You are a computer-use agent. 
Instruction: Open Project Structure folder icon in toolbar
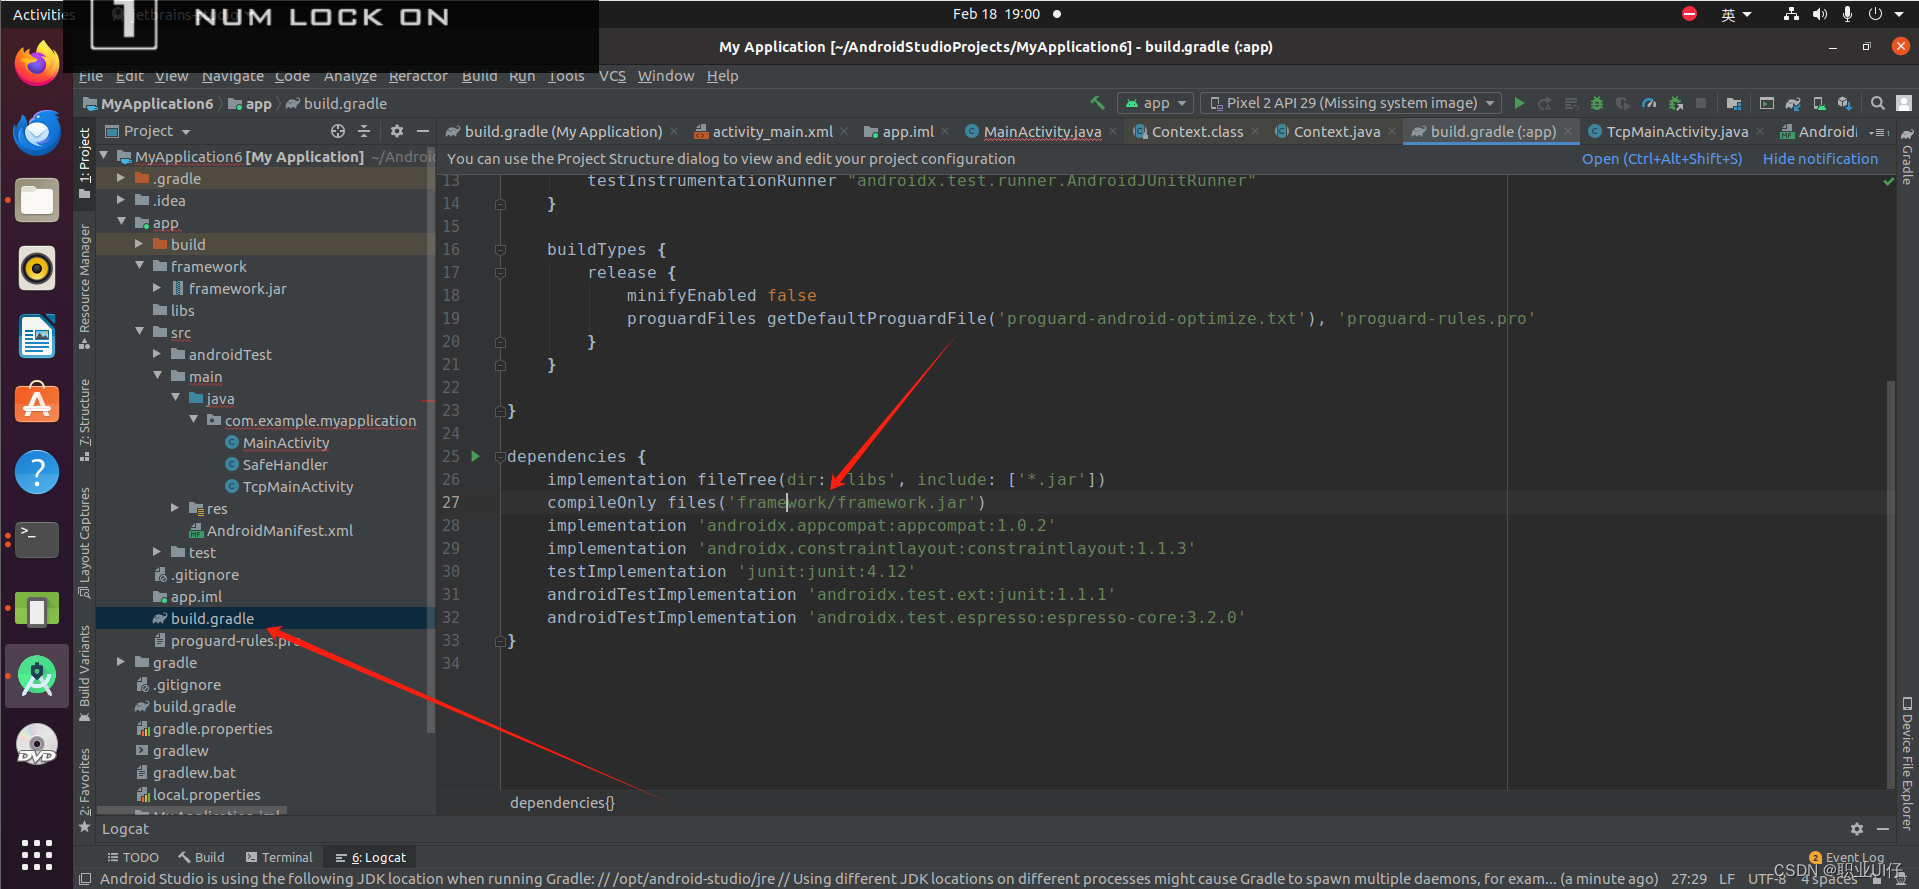[x=1734, y=103]
